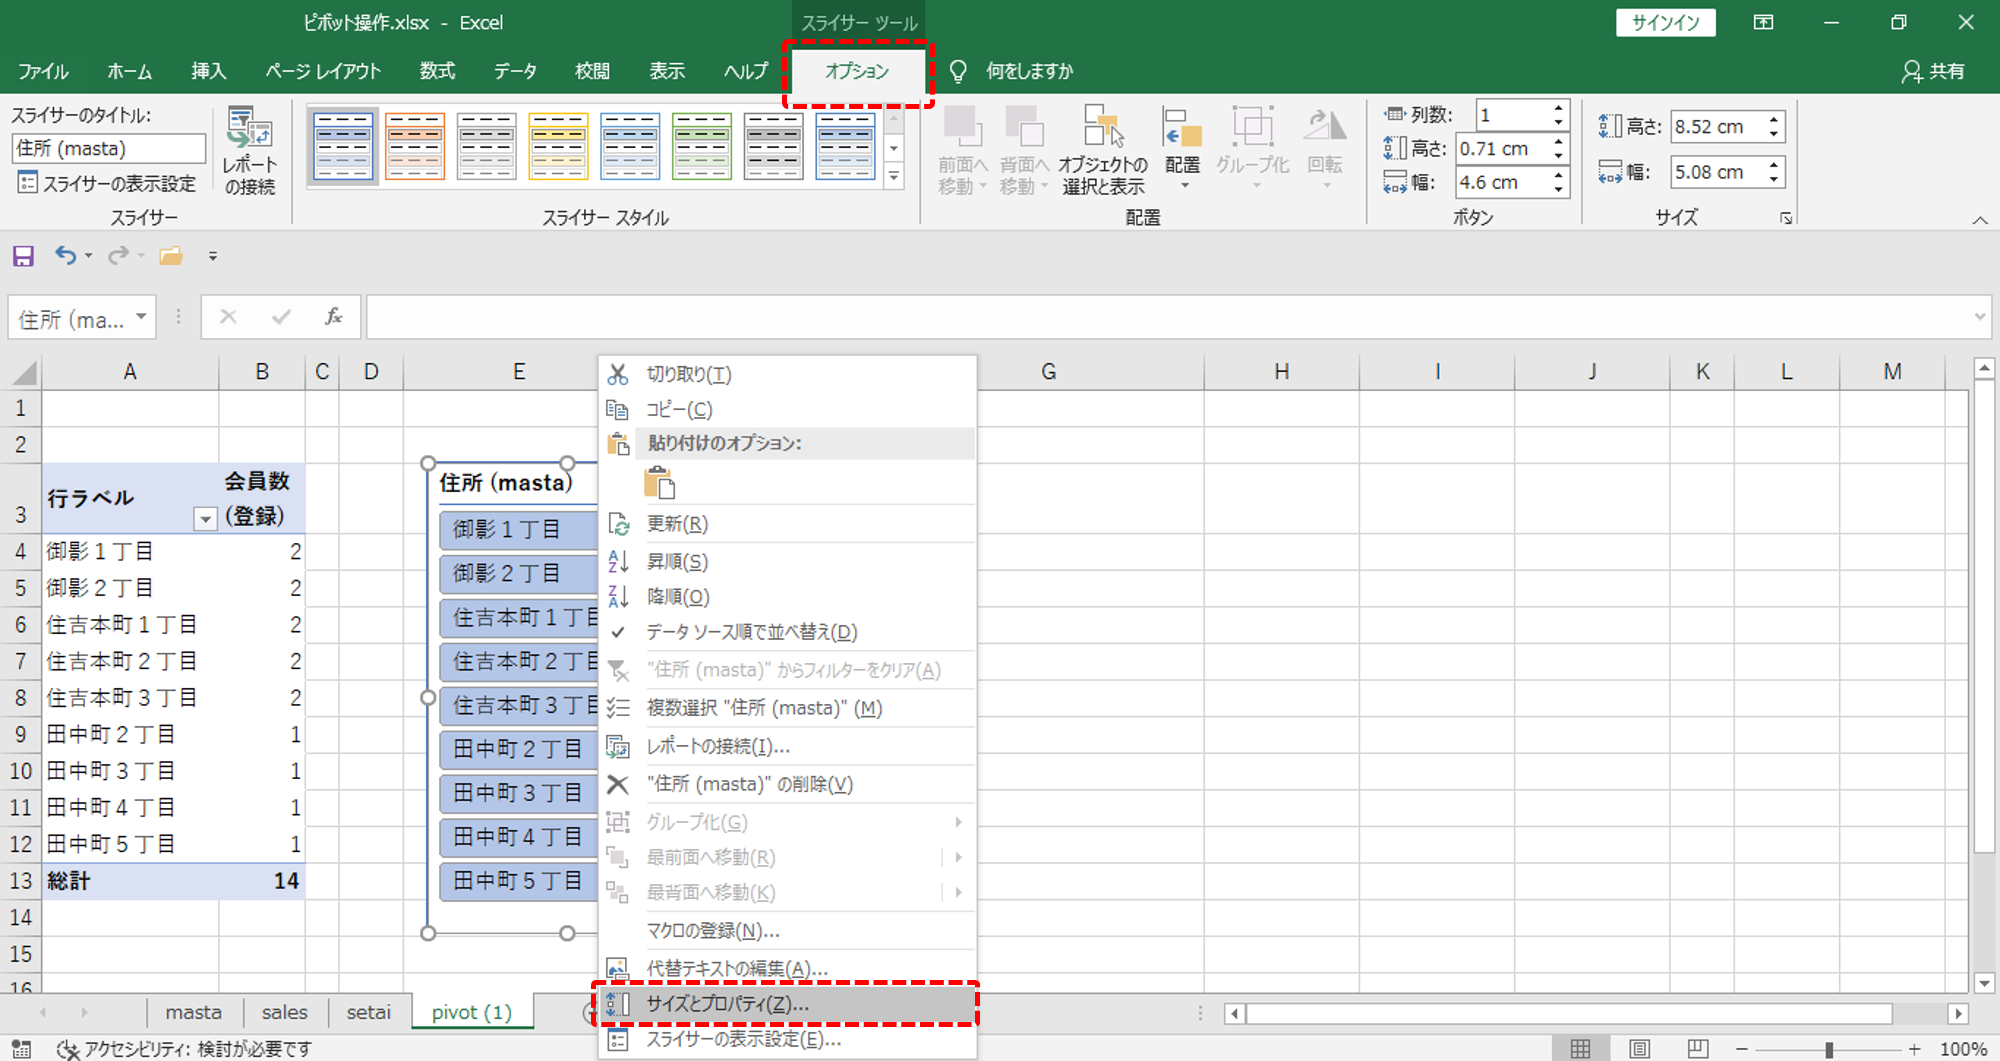This screenshot has width=2000, height=1061.
Task: Toggle データ ソース順で並べ替え option
Action: [787, 632]
